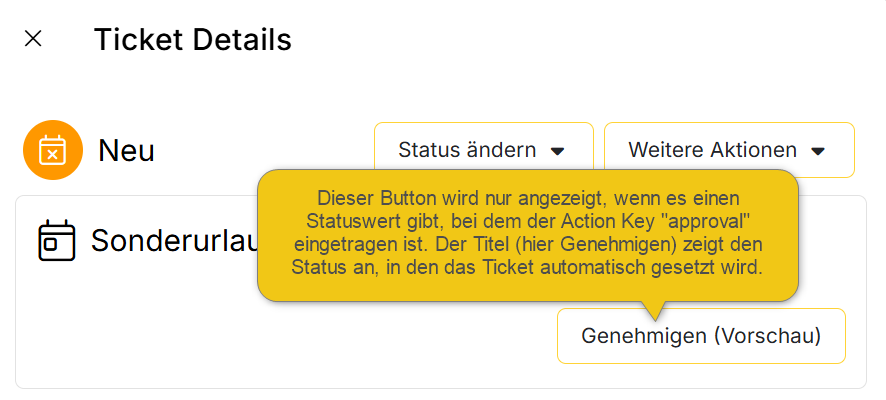The image size is (886, 400).
Task: Expand the Weitere Aktionen menu
Action: (x=728, y=150)
